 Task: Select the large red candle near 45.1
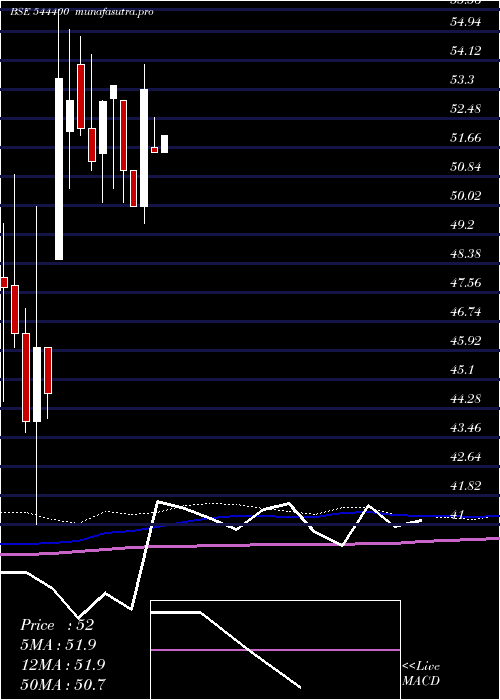[26, 377]
